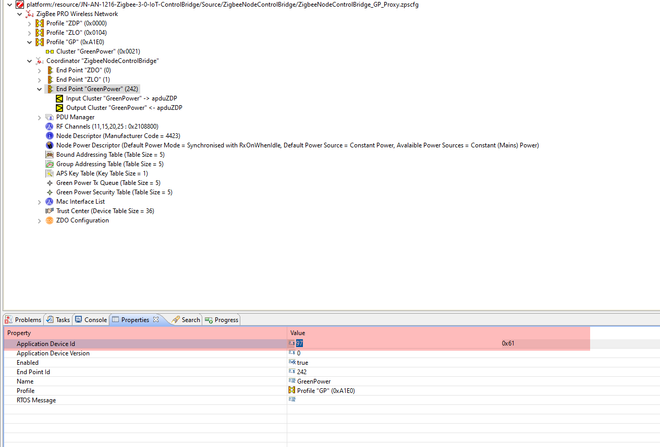Expand Profile "ZDP" (0x0000) node
Viewport: 660px width, 447px height.
click(29, 24)
